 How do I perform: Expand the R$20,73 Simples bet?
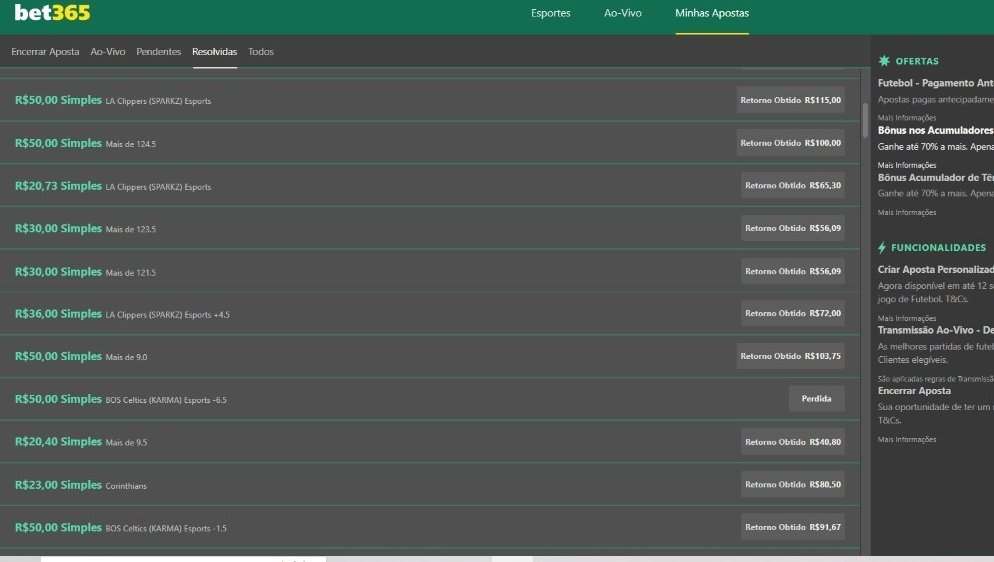pos(430,186)
